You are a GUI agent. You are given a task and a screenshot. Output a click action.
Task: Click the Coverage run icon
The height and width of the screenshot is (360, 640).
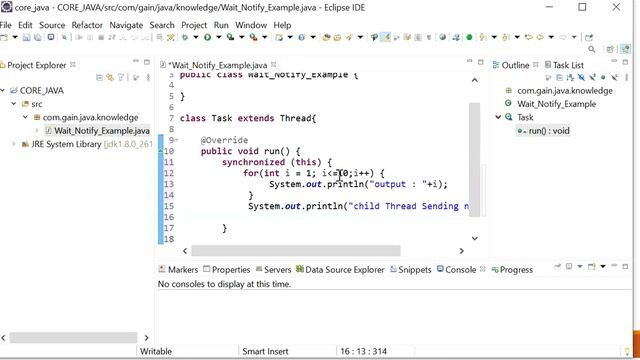pos(231,38)
